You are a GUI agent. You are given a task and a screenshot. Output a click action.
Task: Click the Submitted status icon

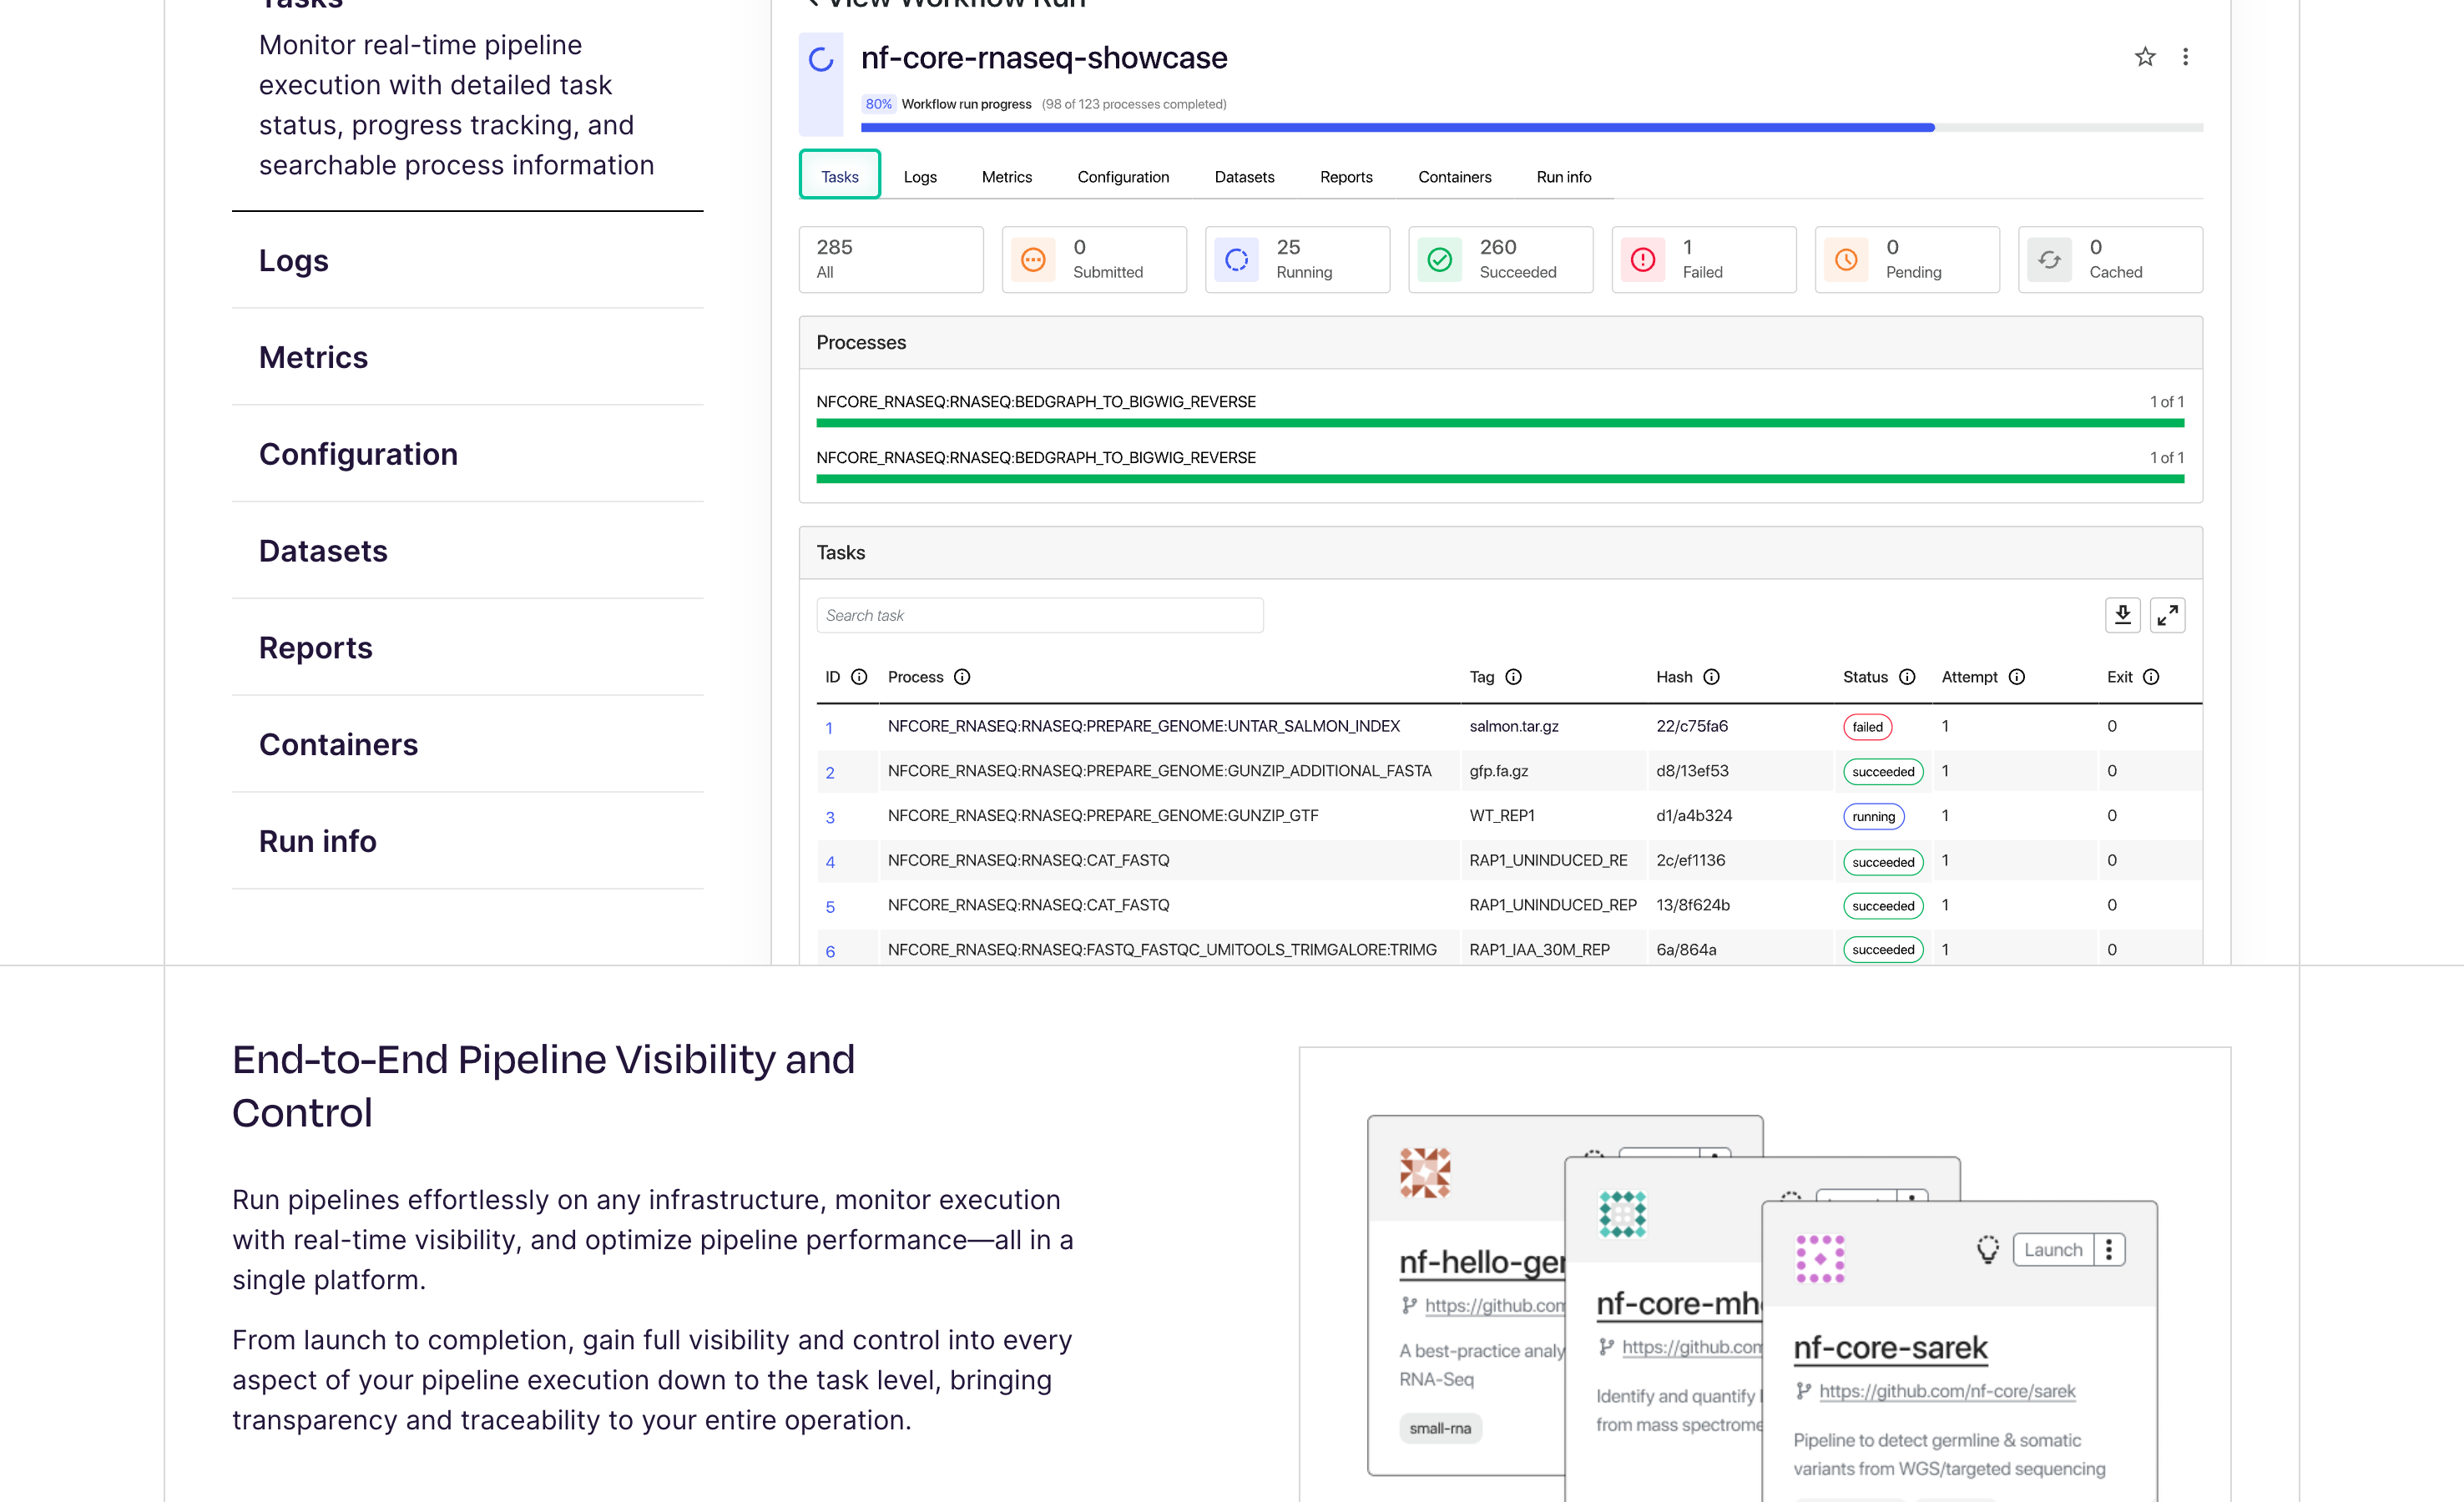coord(1033,260)
